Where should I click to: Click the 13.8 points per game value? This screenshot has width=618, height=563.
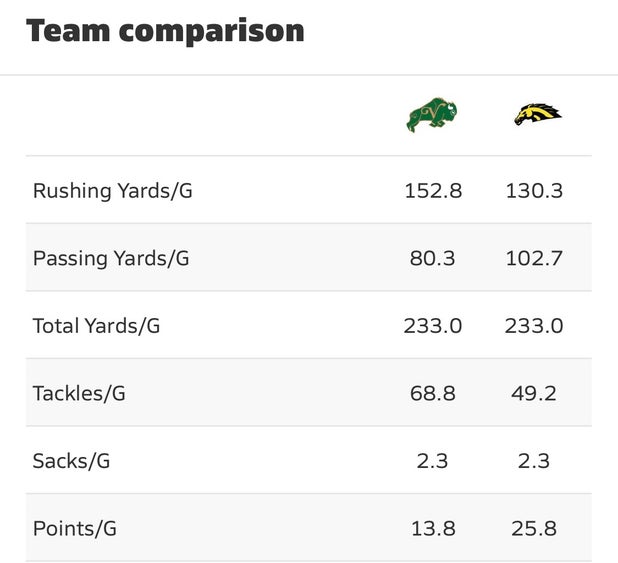click(433, 528)
